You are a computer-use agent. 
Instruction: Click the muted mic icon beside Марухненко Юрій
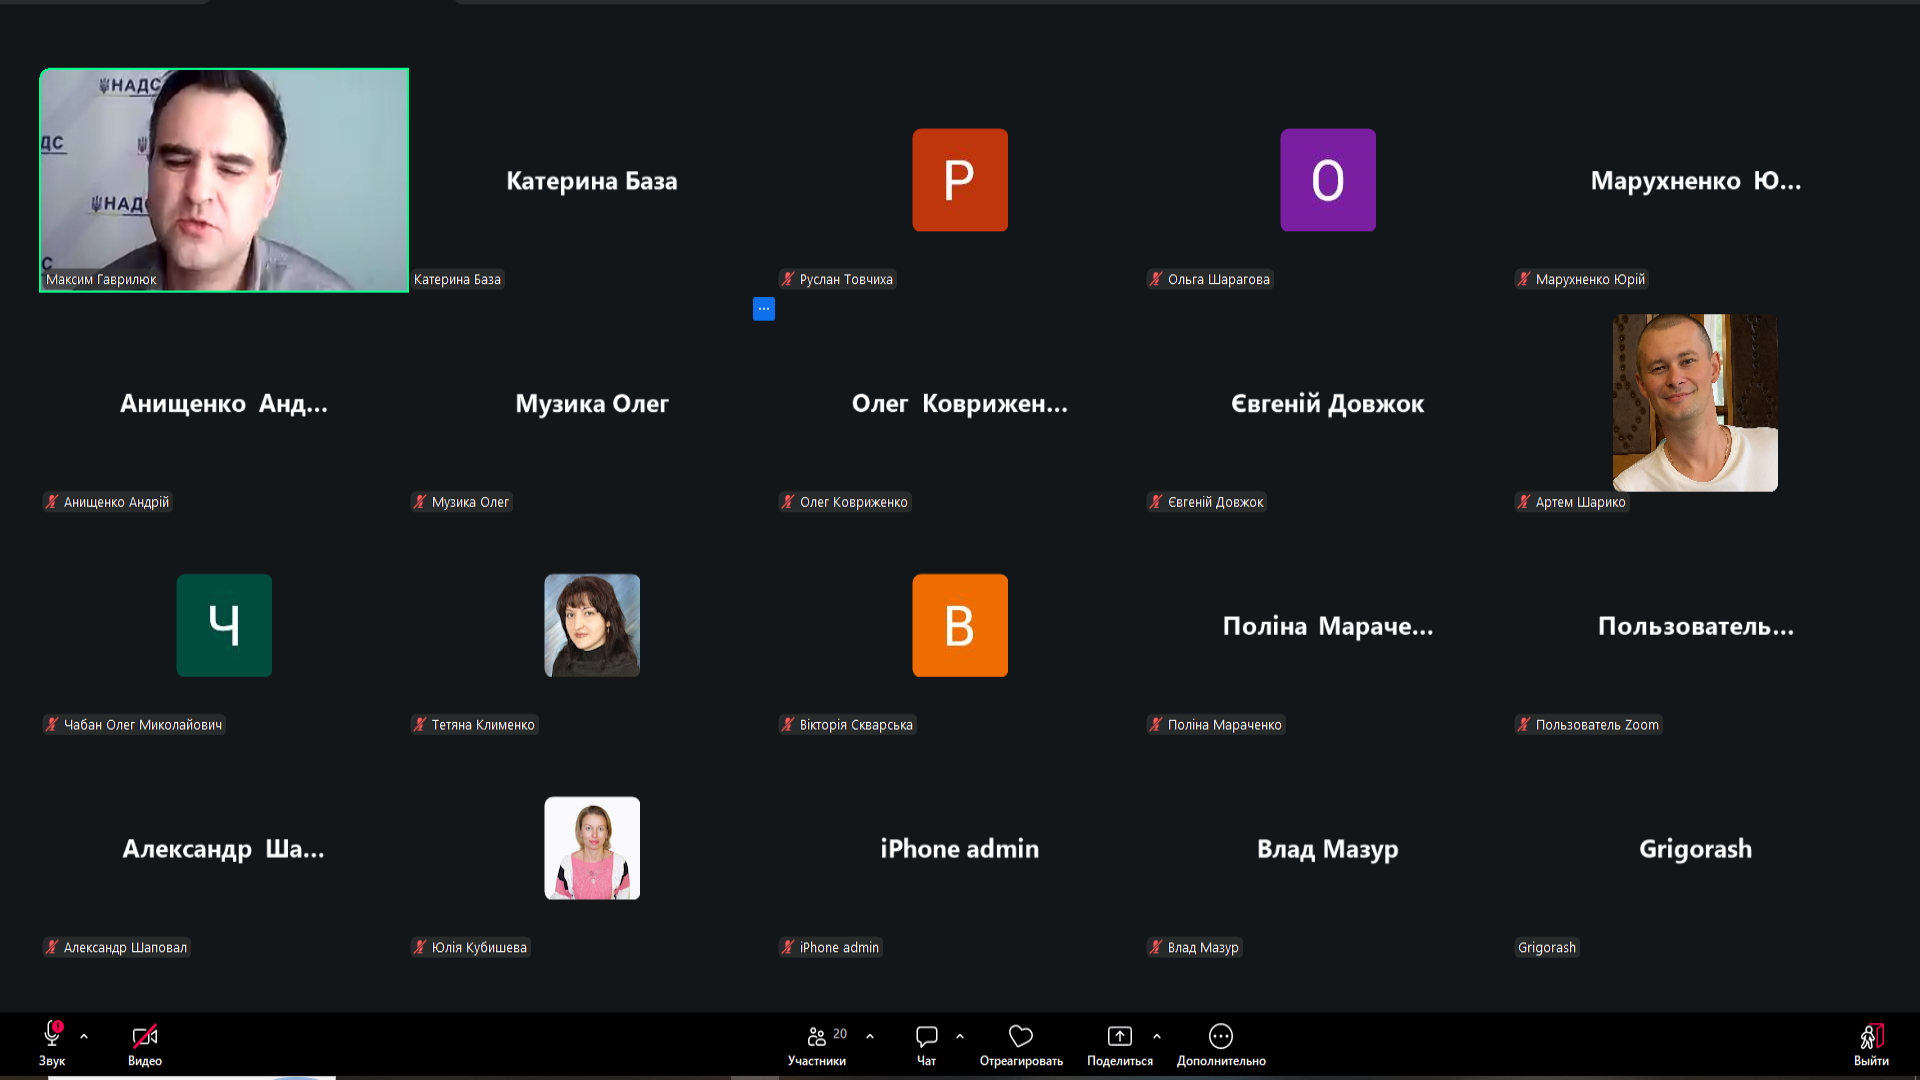click(1524, 279)
